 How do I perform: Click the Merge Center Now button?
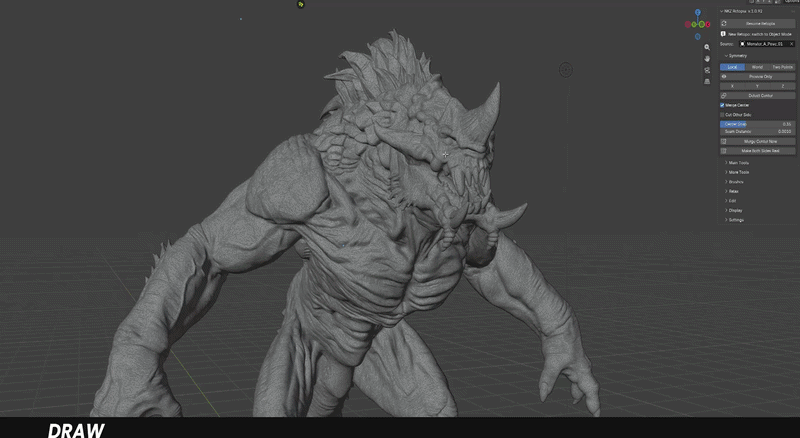click(x=757, y=141)
